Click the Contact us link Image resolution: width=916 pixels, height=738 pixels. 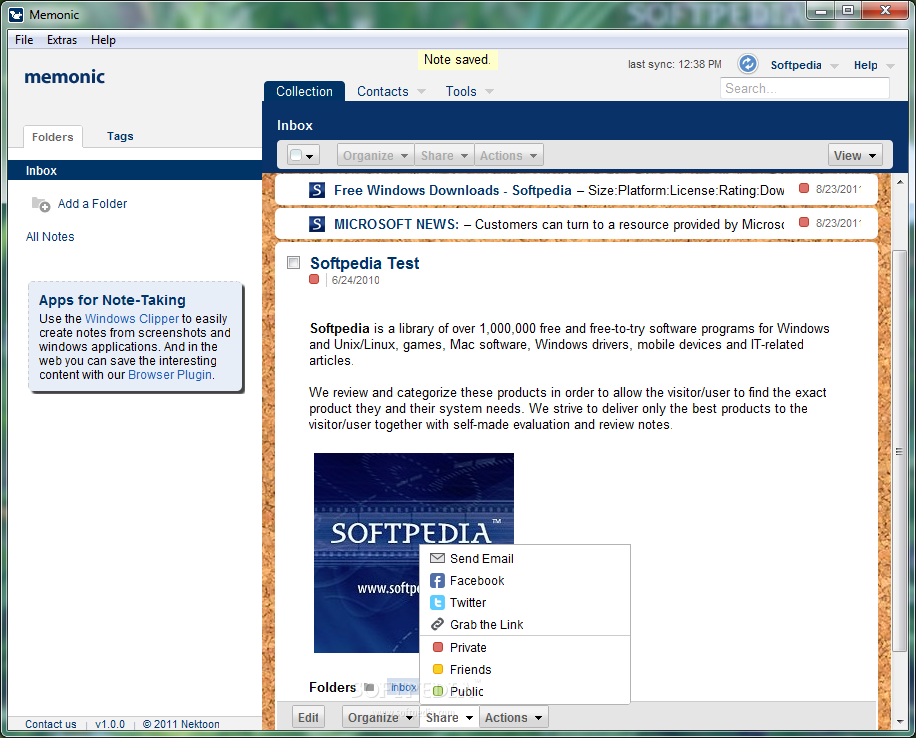pos(51,724)
